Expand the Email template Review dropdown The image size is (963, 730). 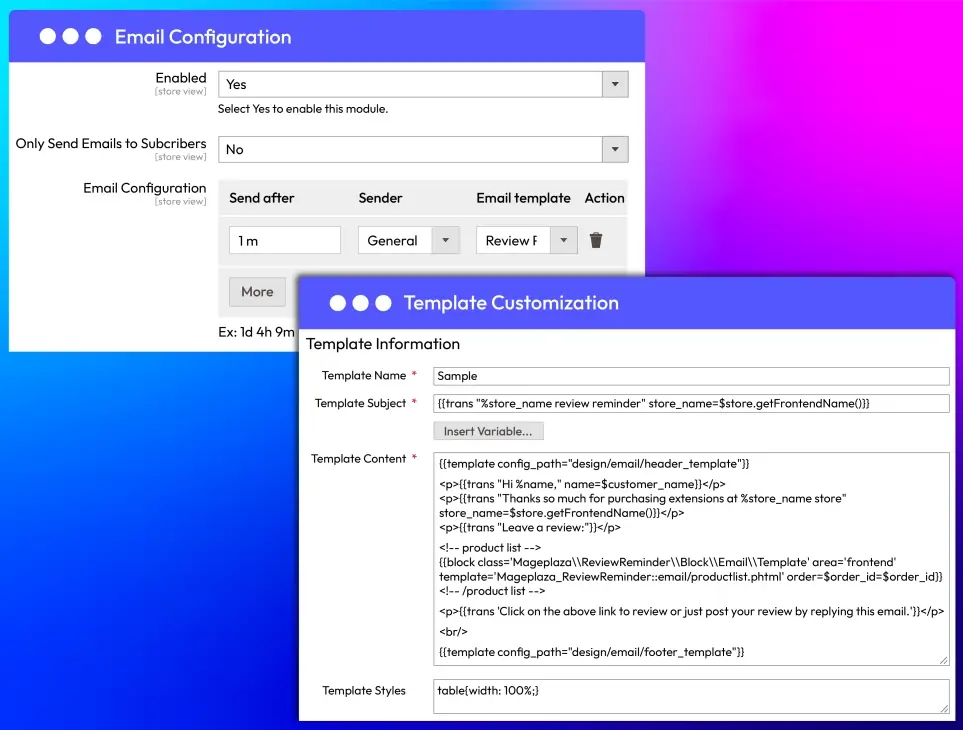click(526, 240)
